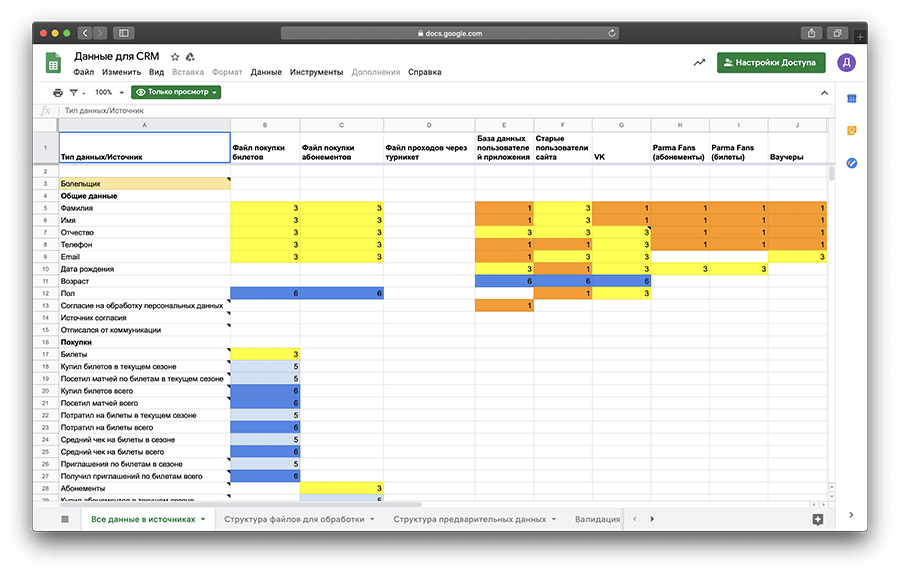Collapse the toolbar with the up chevron

824,92
